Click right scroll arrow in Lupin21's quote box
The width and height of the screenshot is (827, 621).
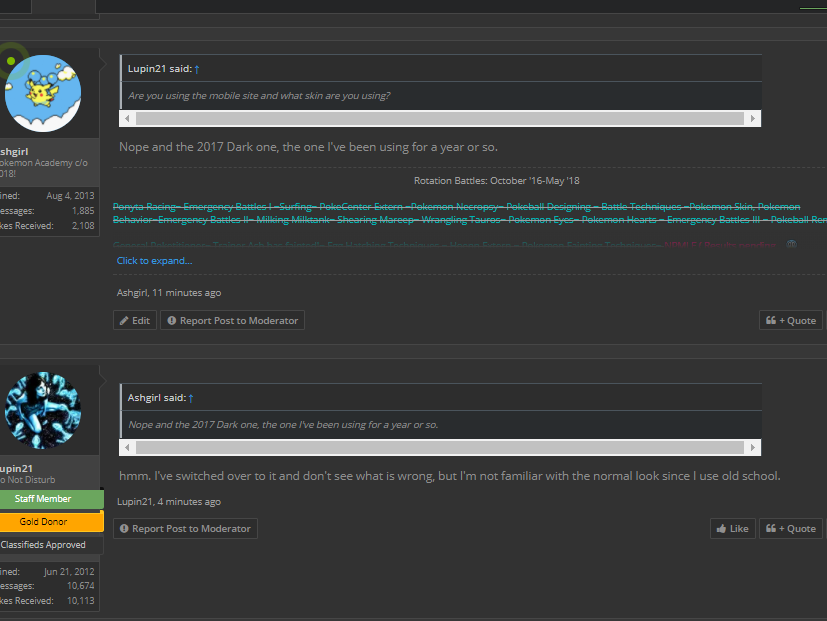point(752,118)
